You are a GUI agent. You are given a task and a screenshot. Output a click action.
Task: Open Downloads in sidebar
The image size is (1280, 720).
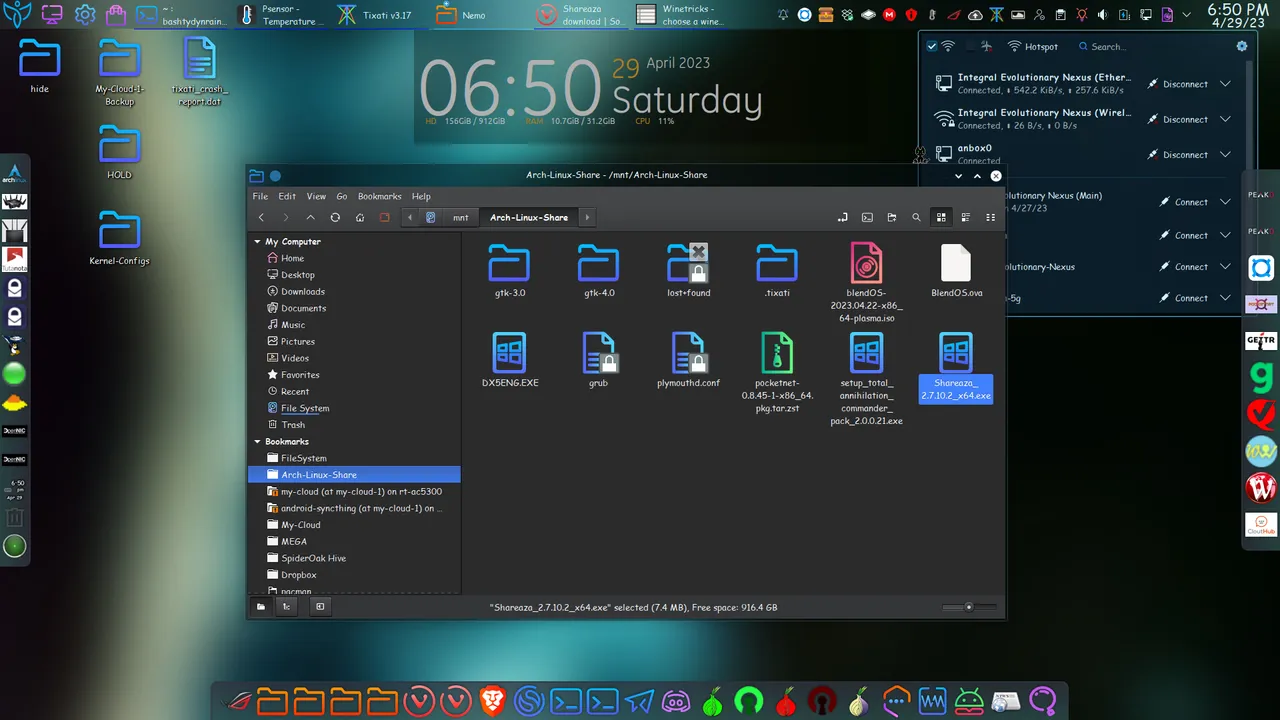(x=303, y=291)
